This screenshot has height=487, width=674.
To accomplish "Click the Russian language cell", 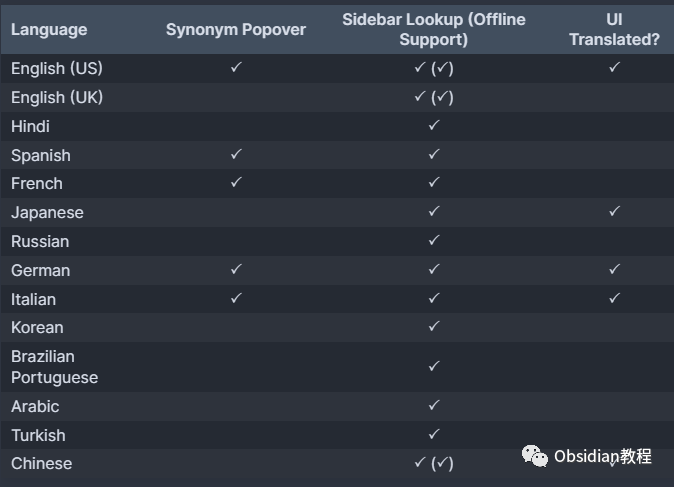I will point(40,242).
